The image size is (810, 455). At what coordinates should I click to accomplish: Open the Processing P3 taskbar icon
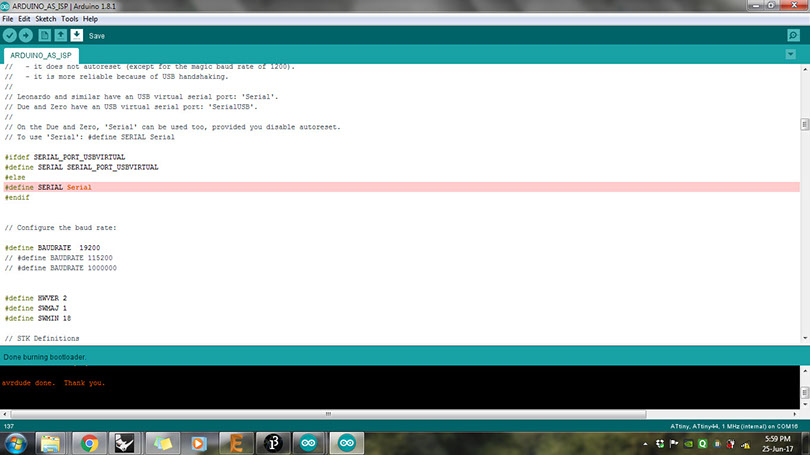(x=273, y=444)
